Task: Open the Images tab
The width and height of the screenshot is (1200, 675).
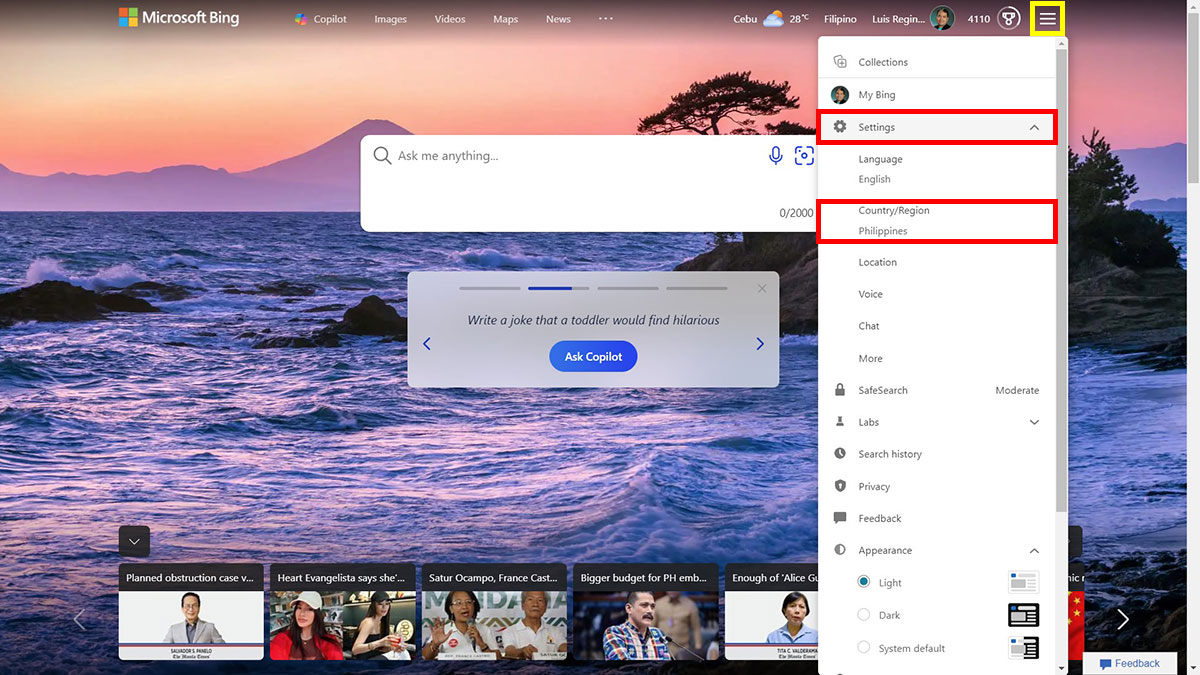Action: tap(390, 19)
